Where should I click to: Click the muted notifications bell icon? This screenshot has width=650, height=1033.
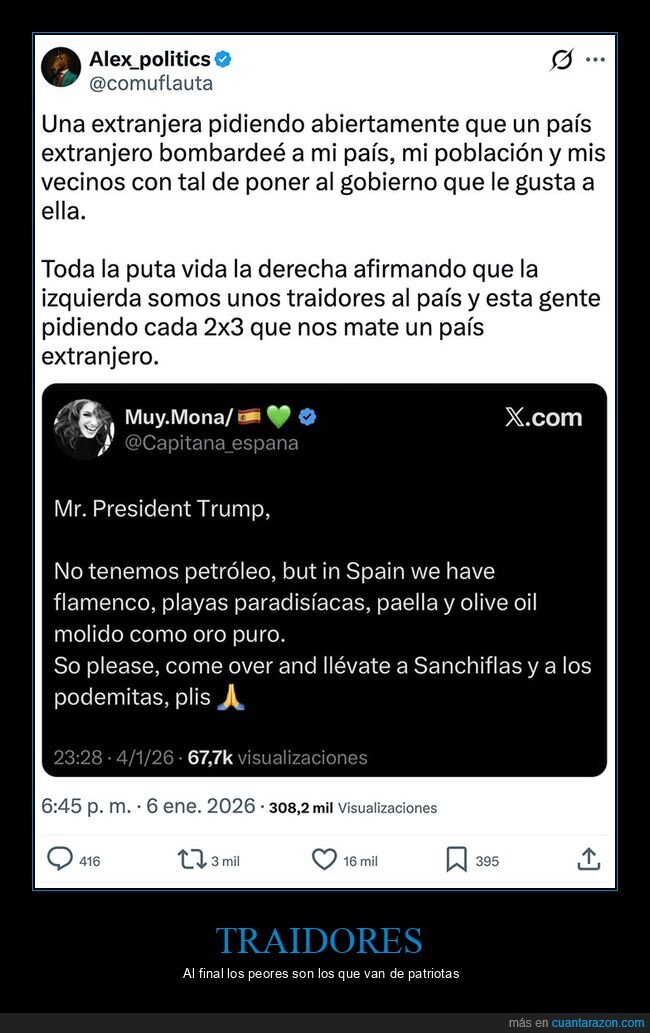[560, 59]
